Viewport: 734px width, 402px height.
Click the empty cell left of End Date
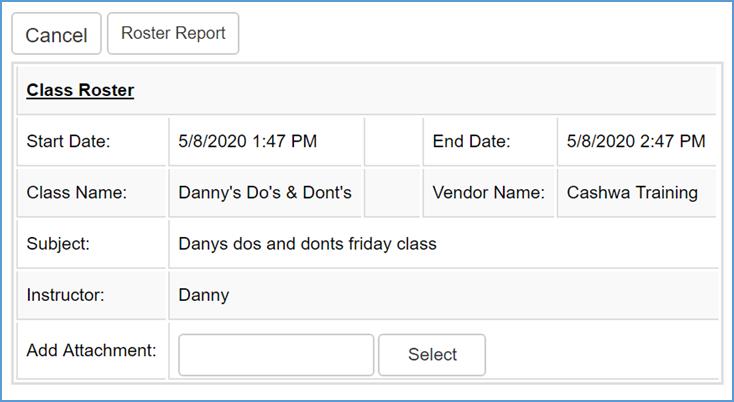[392, 141]
